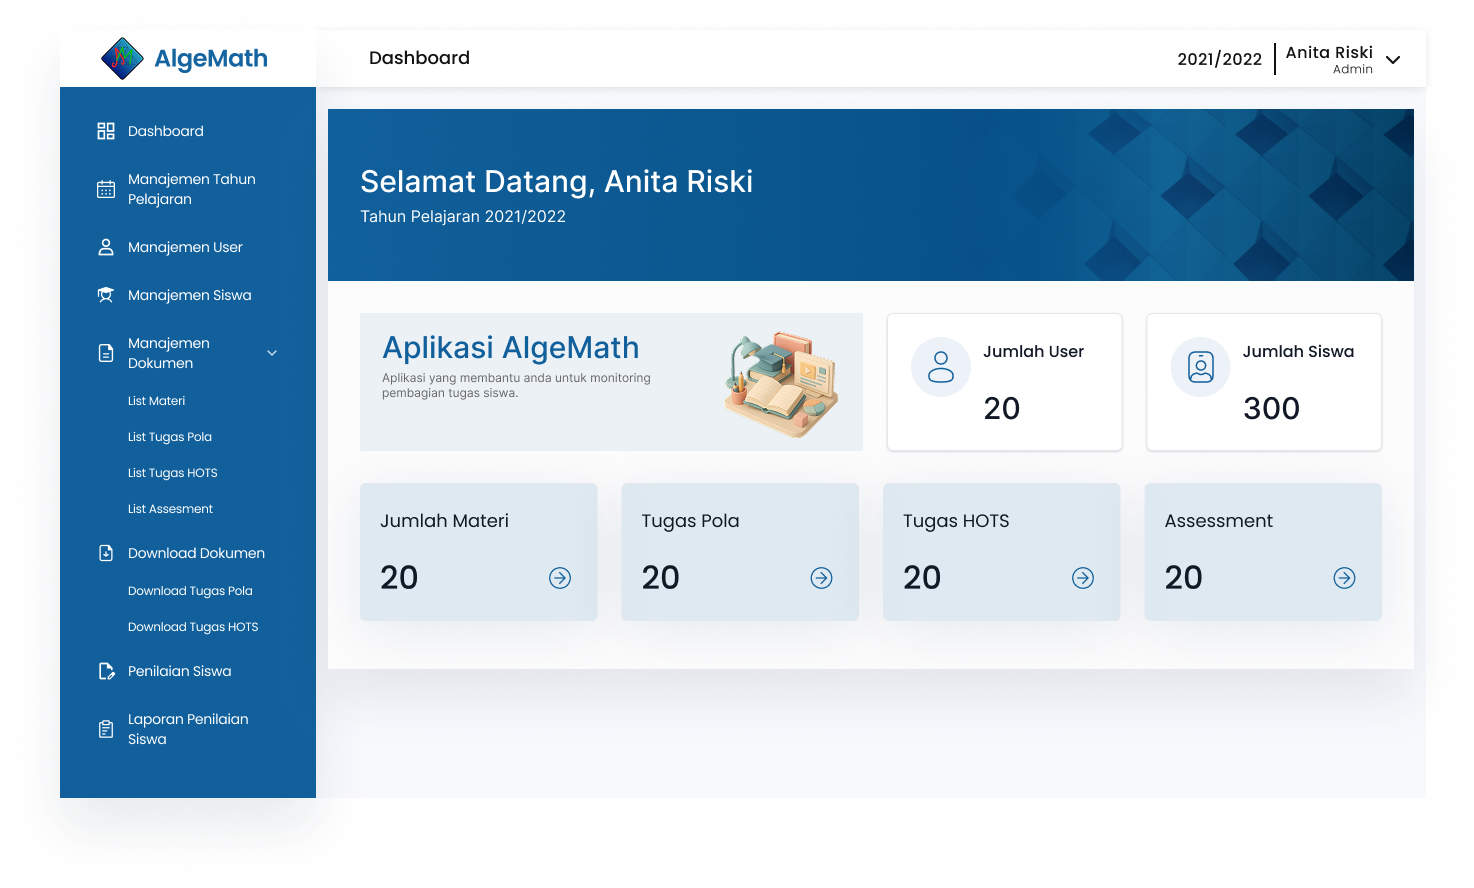Click the calendar icon for Manajemen Tahun Pelajaran
Viewport: 1474px width, 888px height.
tap(106, 189)
